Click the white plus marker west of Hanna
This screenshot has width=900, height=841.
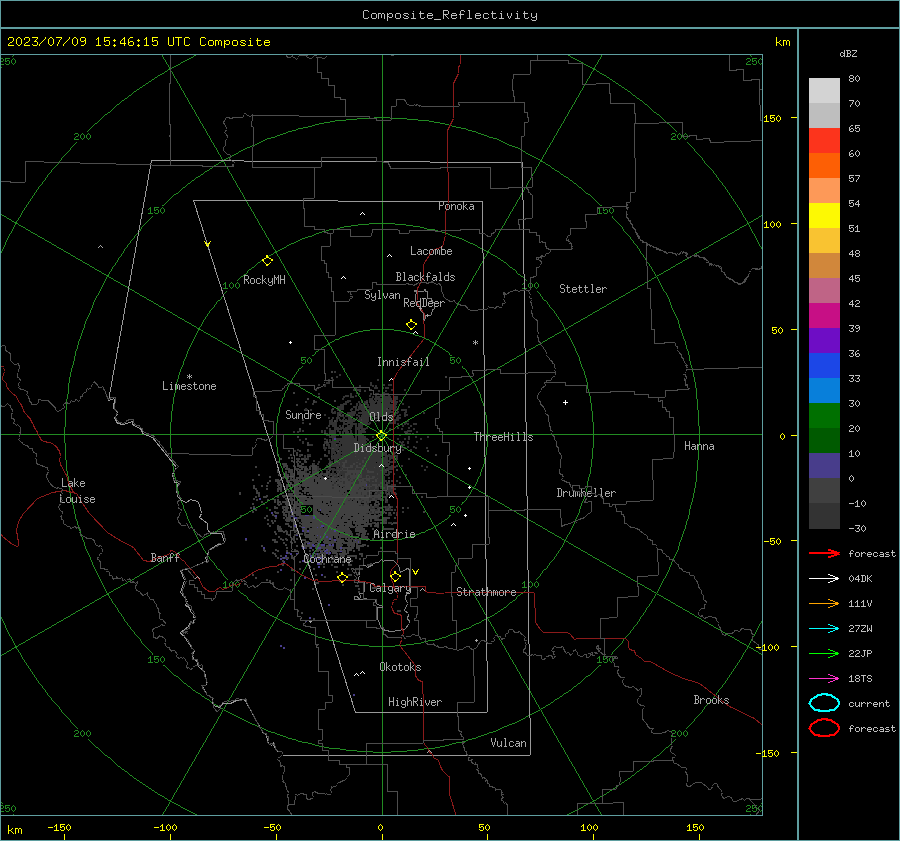point(565,402)
